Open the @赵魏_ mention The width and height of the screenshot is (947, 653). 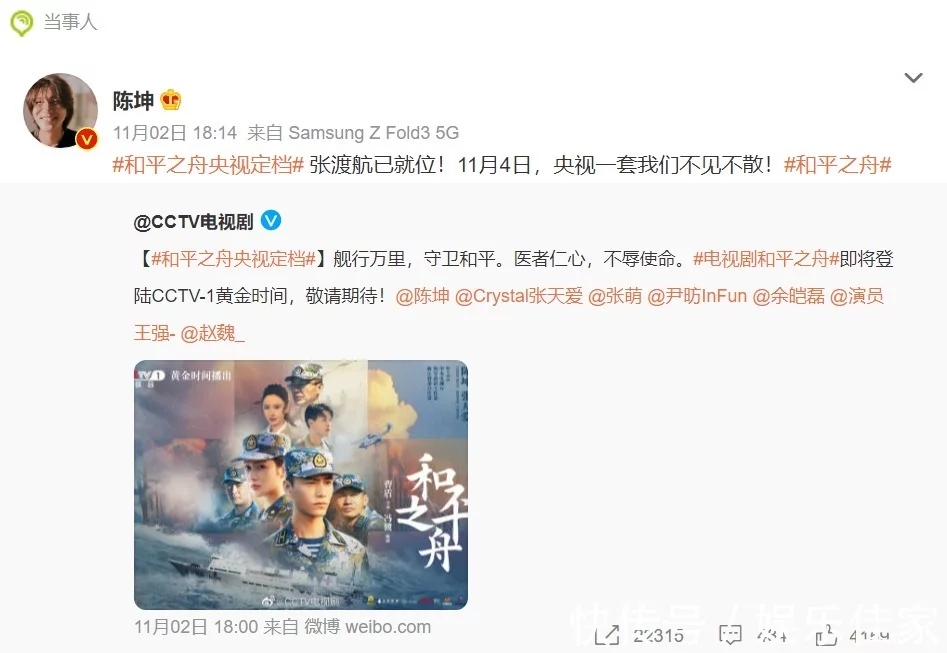point(213,332)
